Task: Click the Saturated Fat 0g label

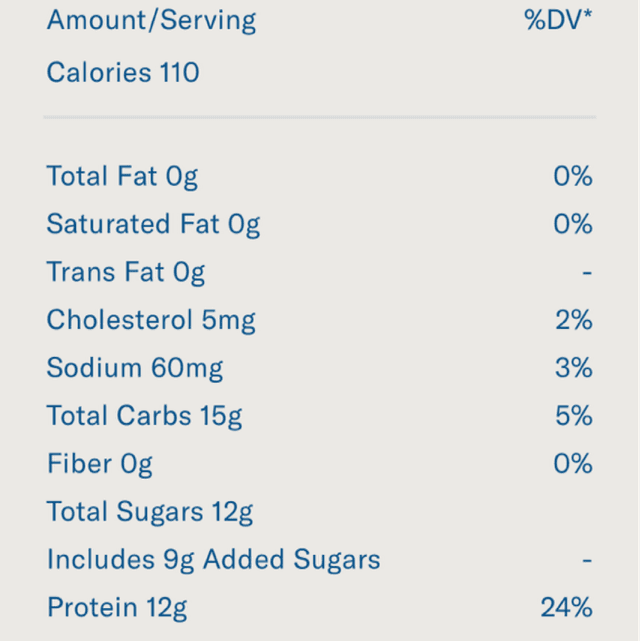Action: point(153,224)
